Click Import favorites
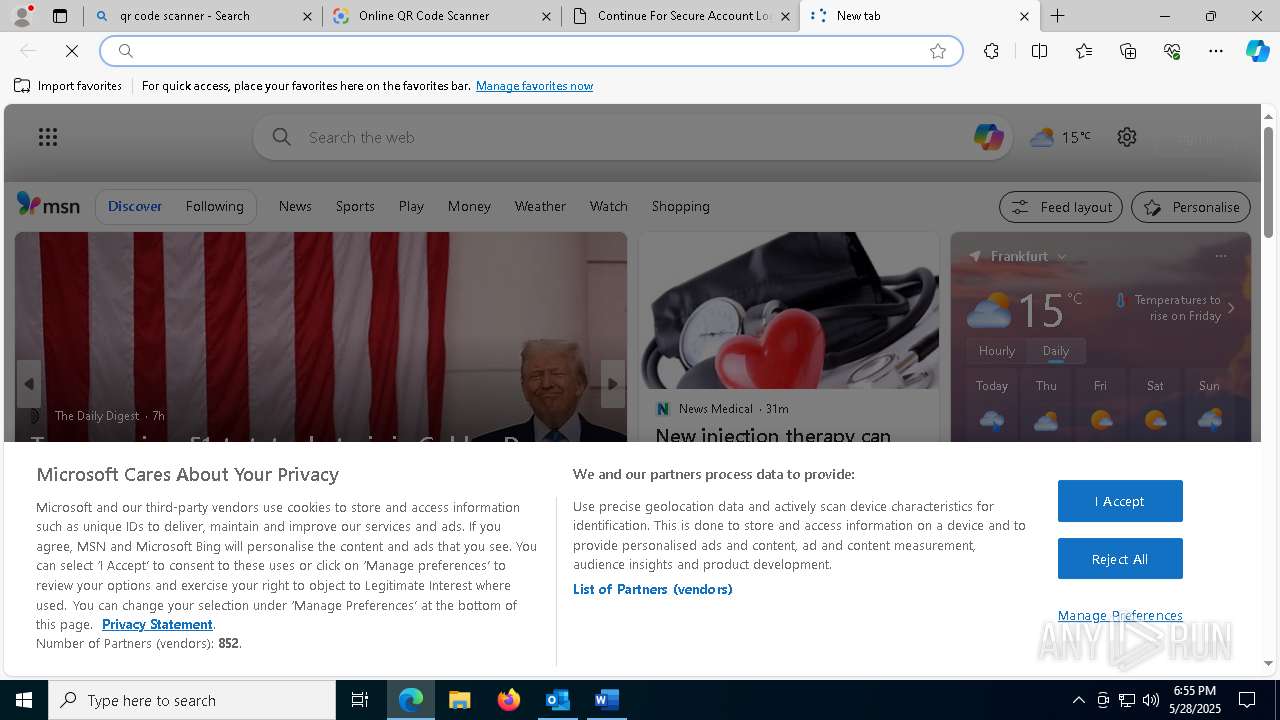The height and width of the screenshot is (720, 1280). pos(68,86)
